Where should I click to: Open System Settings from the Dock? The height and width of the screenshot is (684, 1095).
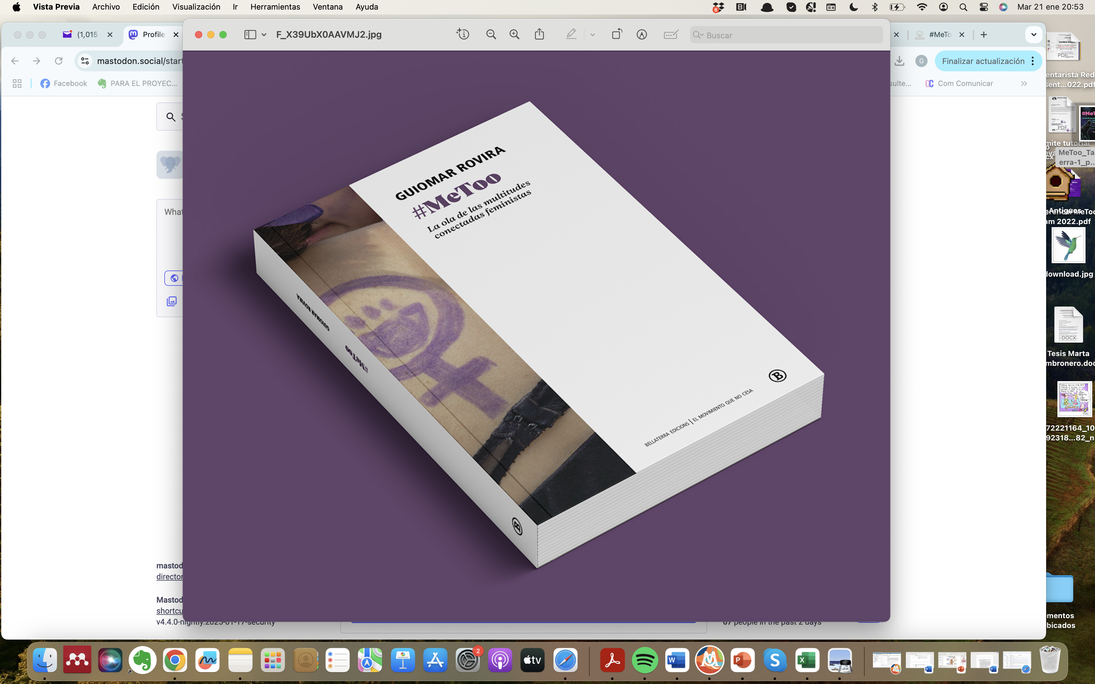point(467,660)
